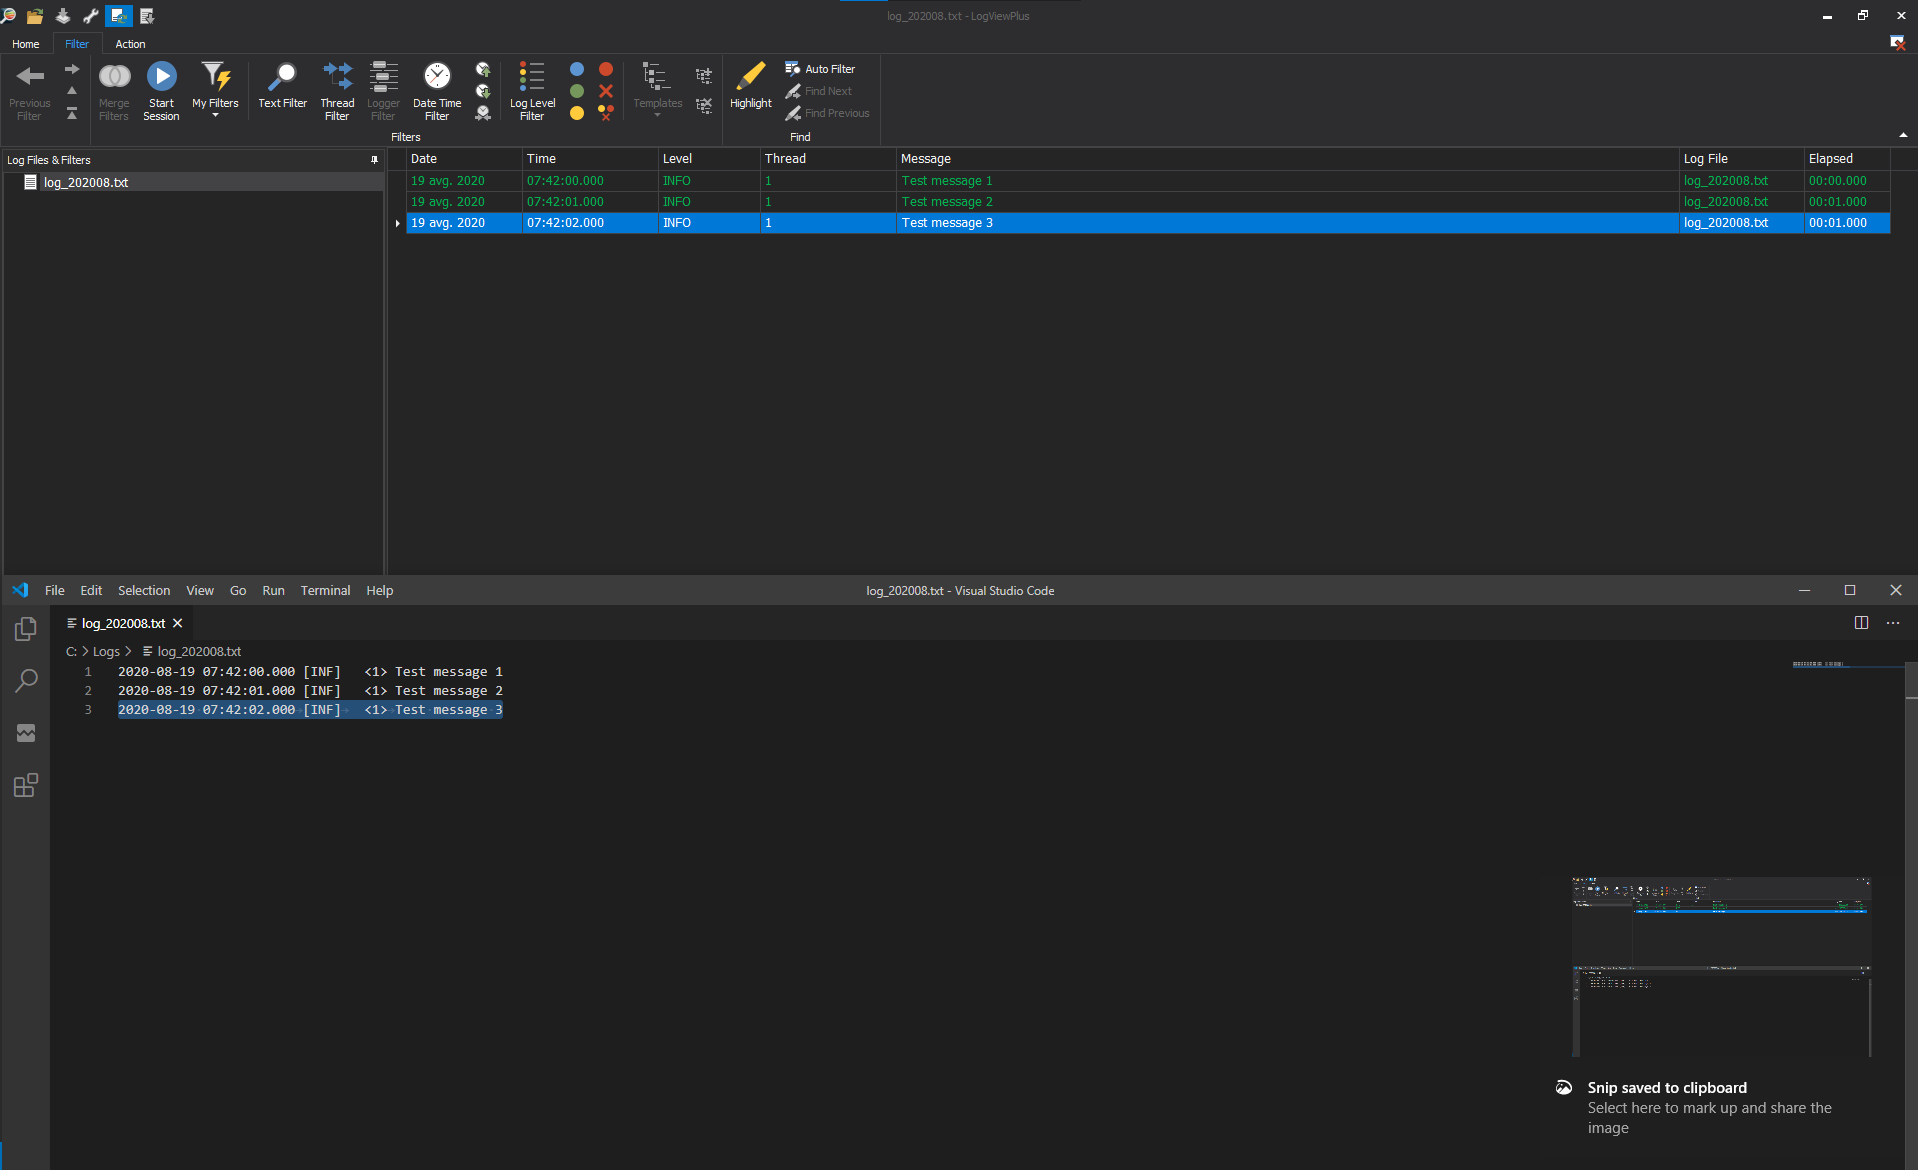The height and width of the screenshot is (1170, 1918).
Task: Open the Text Filter tool
Action: click(282, 85)
